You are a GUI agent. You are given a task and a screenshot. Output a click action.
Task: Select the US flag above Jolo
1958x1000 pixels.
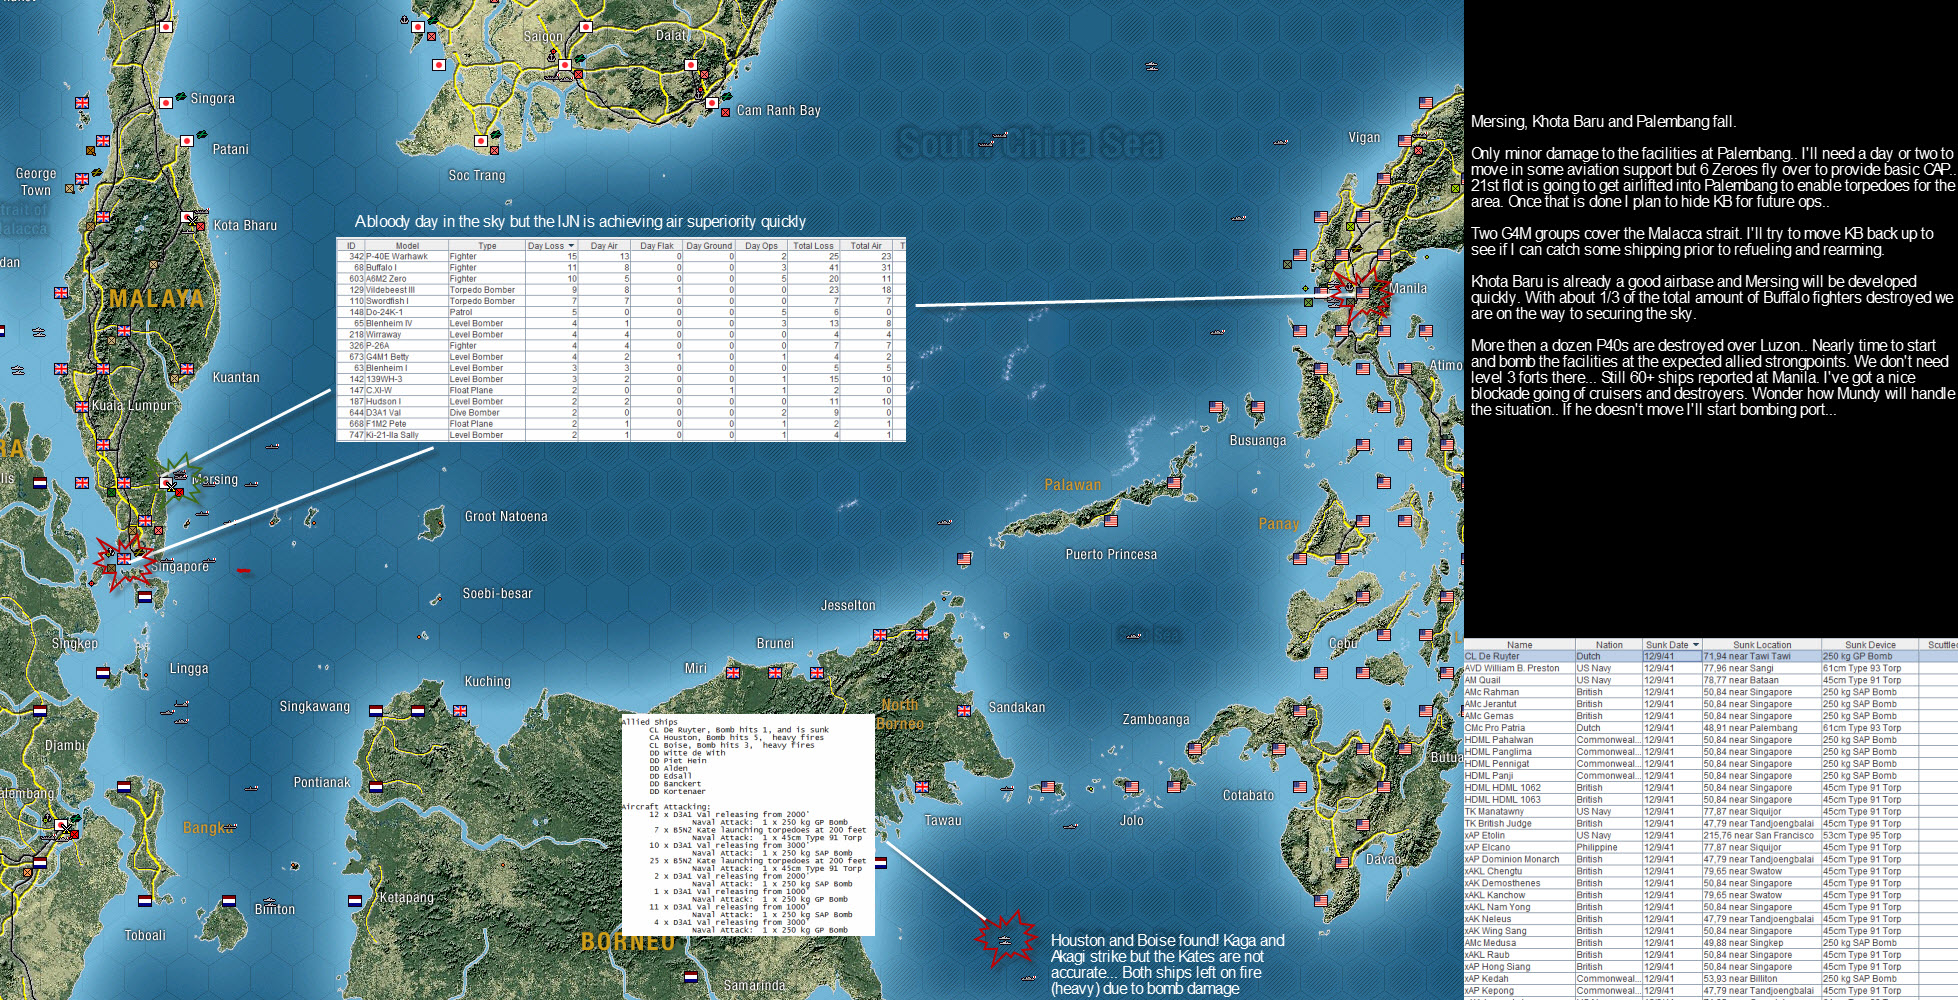click(x=1132, y=787)
